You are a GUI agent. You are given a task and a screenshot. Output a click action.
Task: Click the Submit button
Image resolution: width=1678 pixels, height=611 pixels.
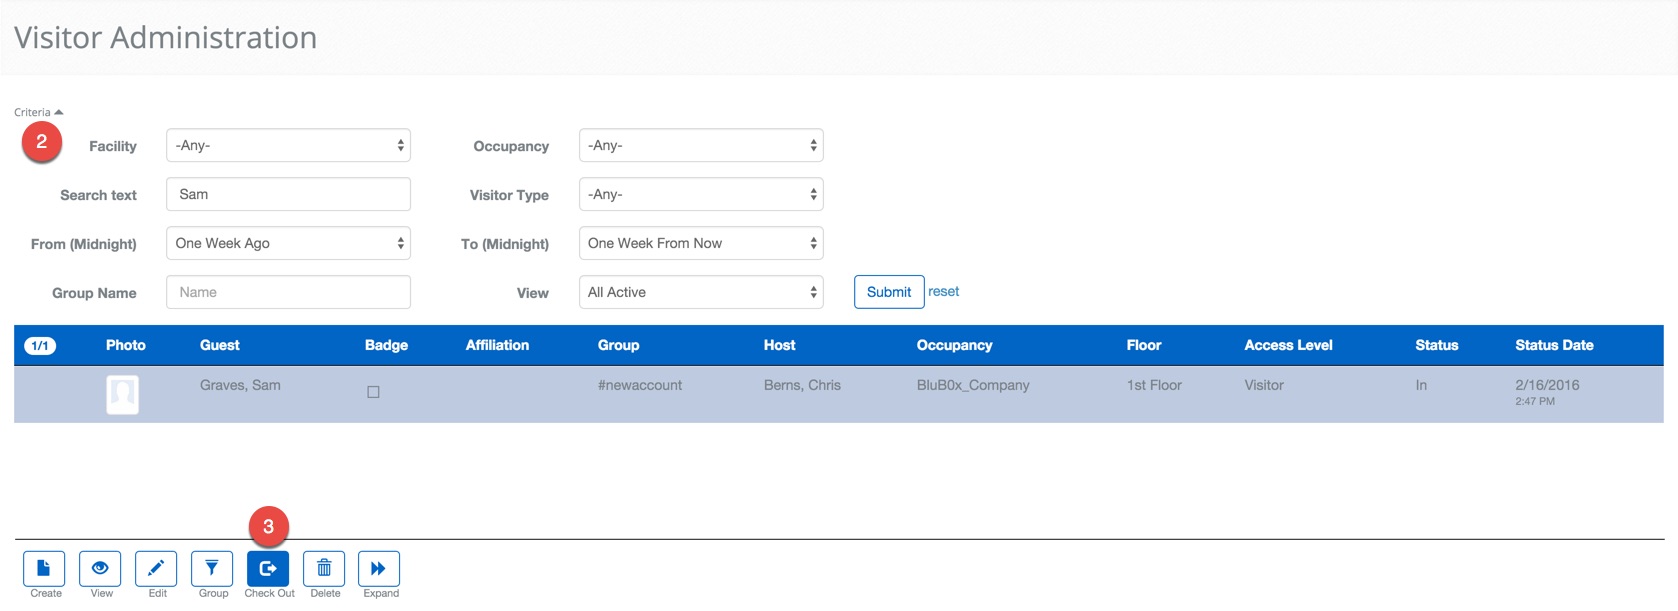pyautogui.click(x=888, y=292)
